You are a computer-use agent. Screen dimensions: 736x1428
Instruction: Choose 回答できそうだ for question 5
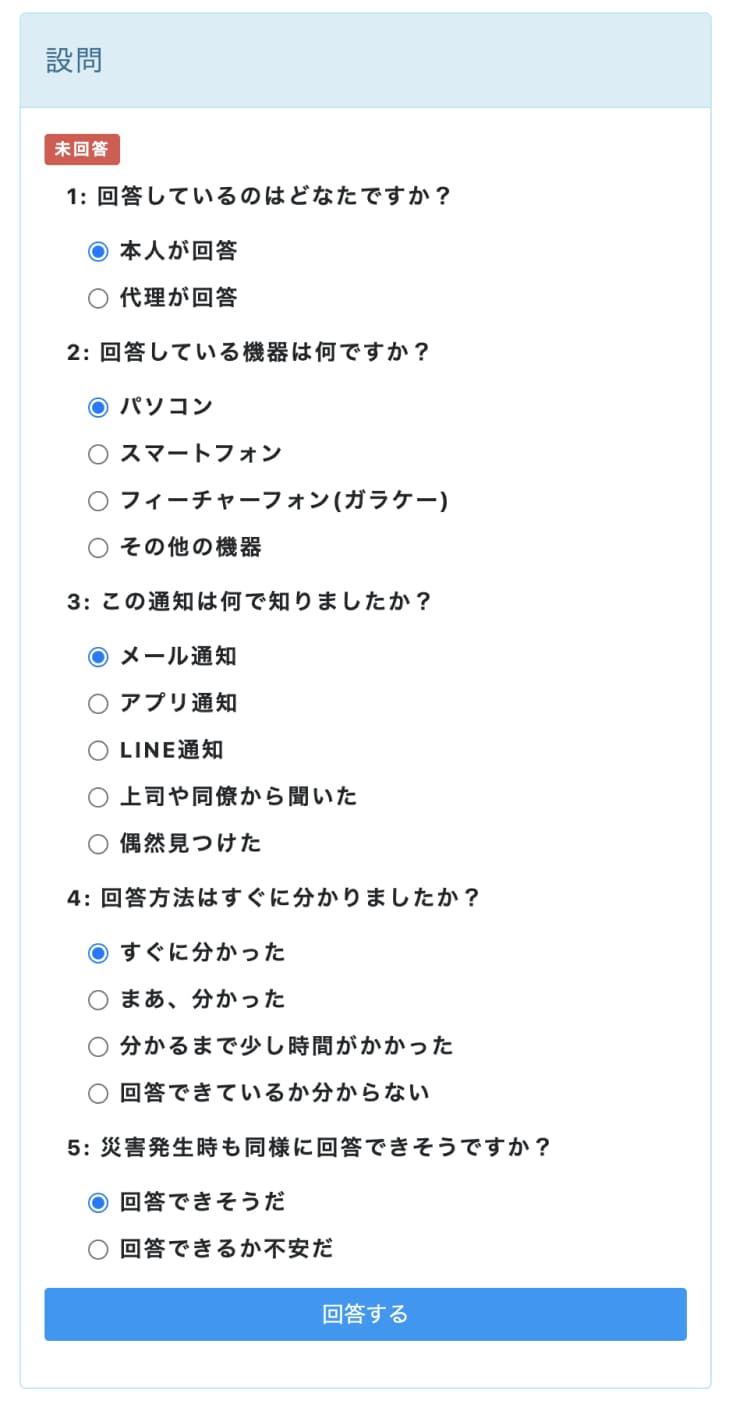(97, 1202)
